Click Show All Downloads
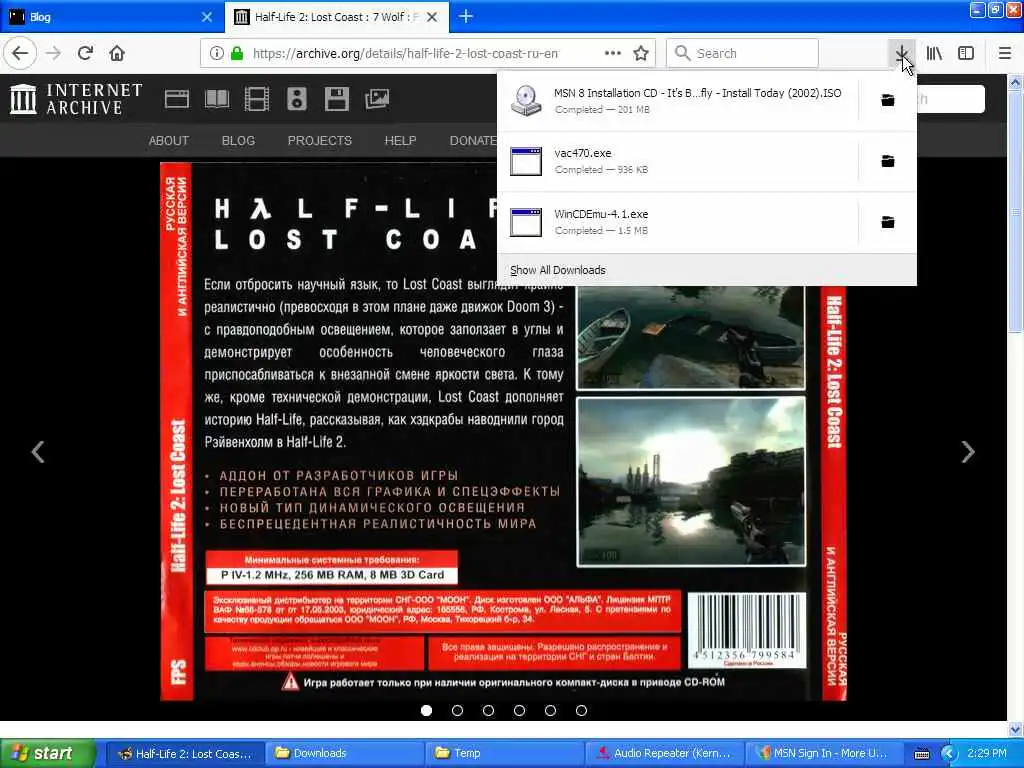 click(x=558, y=270)
